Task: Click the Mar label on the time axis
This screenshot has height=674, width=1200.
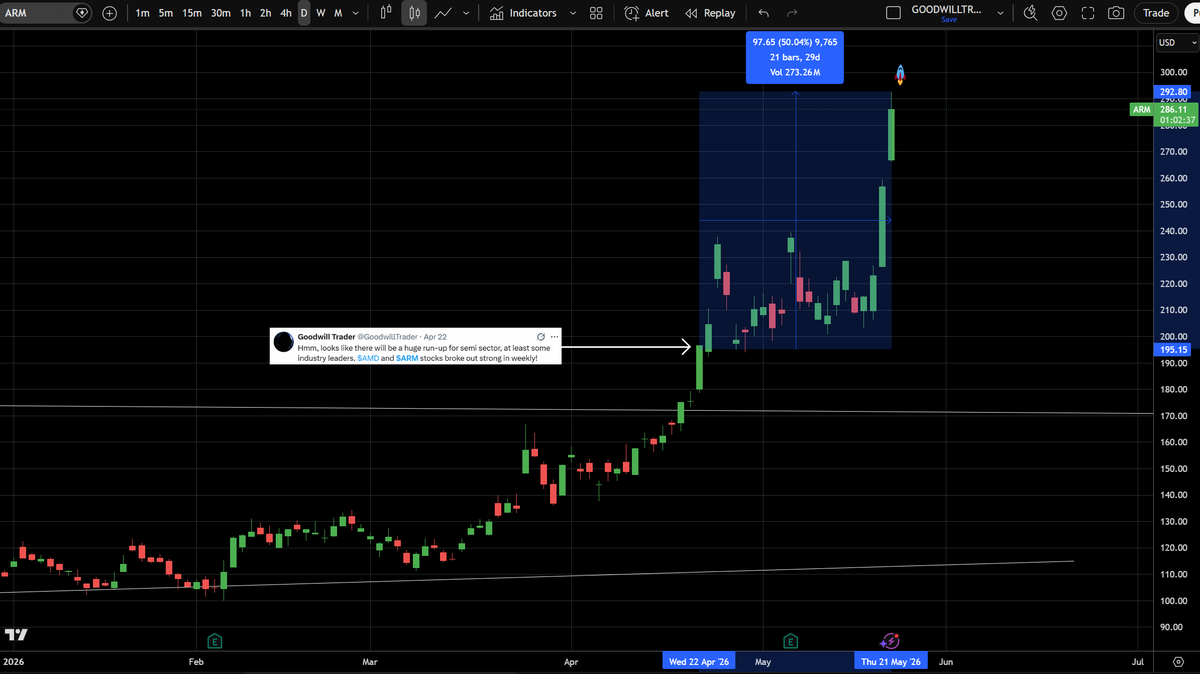Action: point(369,662)
